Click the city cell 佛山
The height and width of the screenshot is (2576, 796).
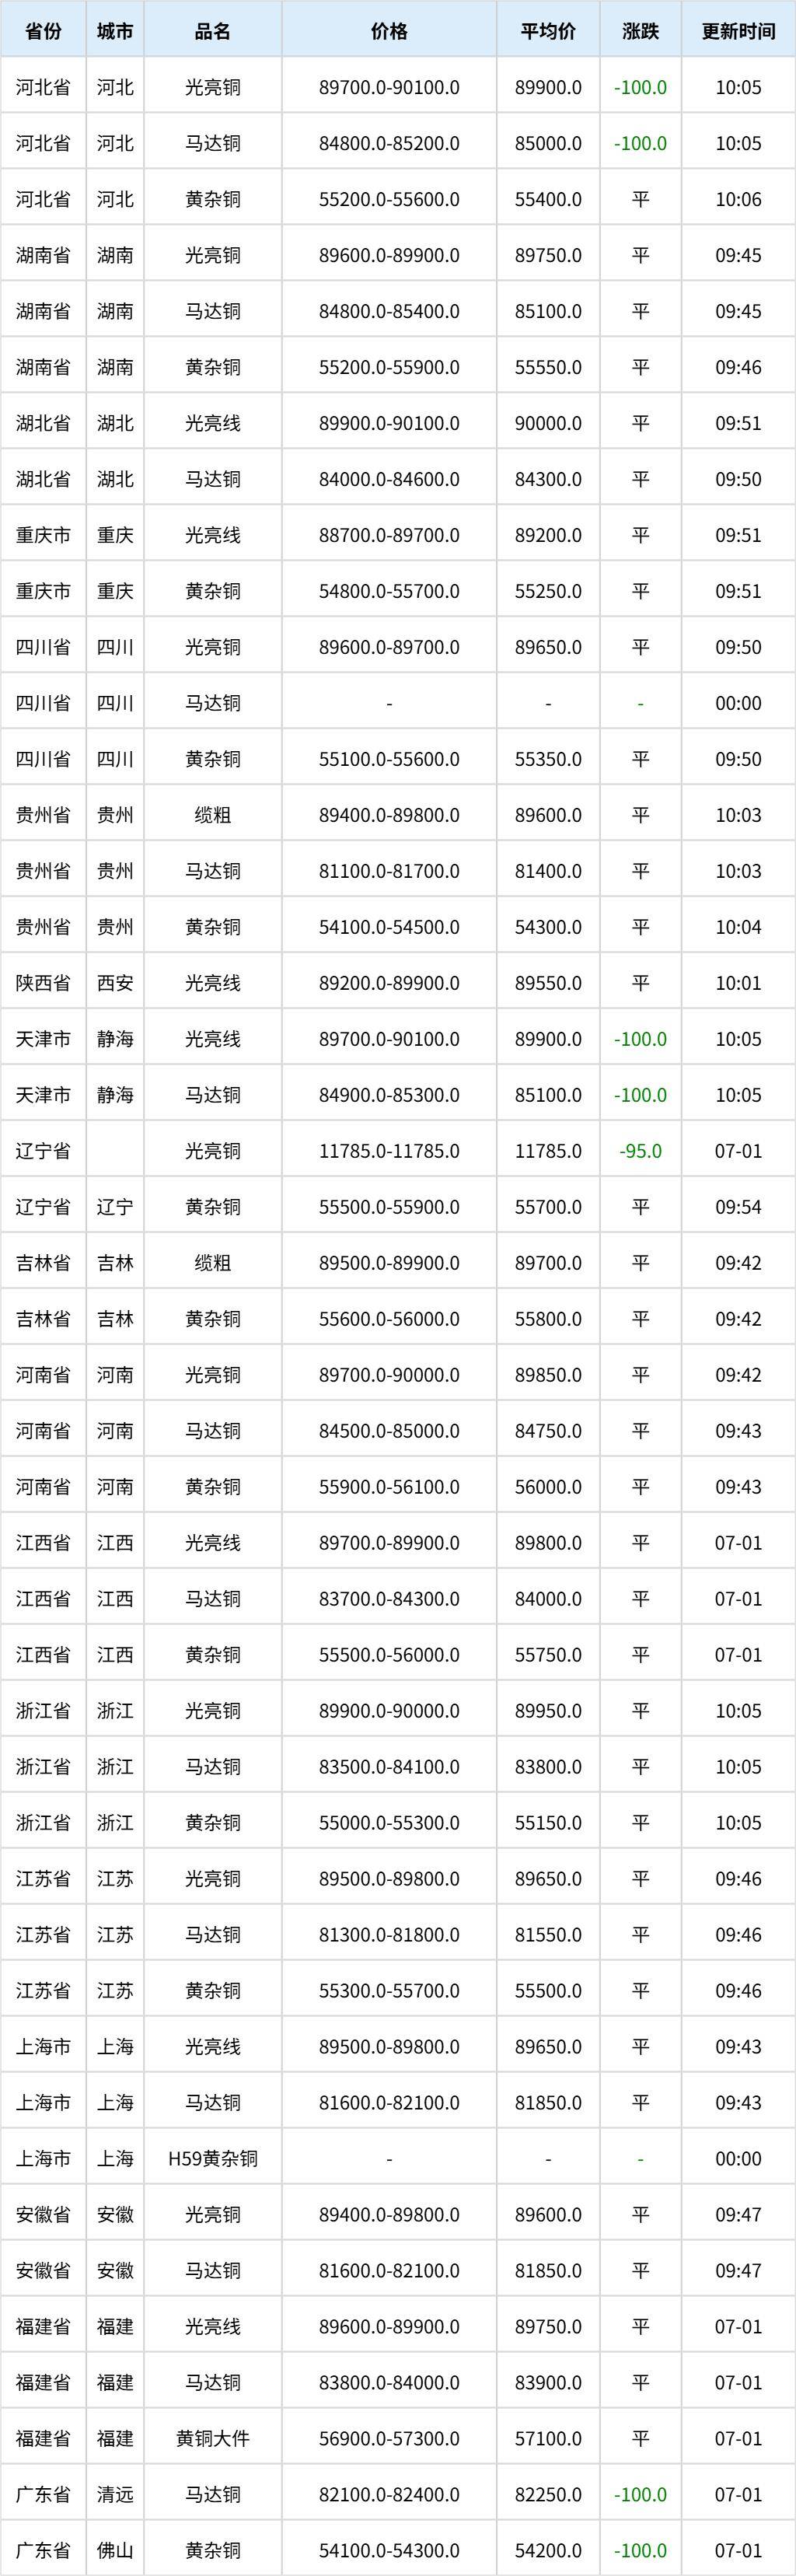115,2551
